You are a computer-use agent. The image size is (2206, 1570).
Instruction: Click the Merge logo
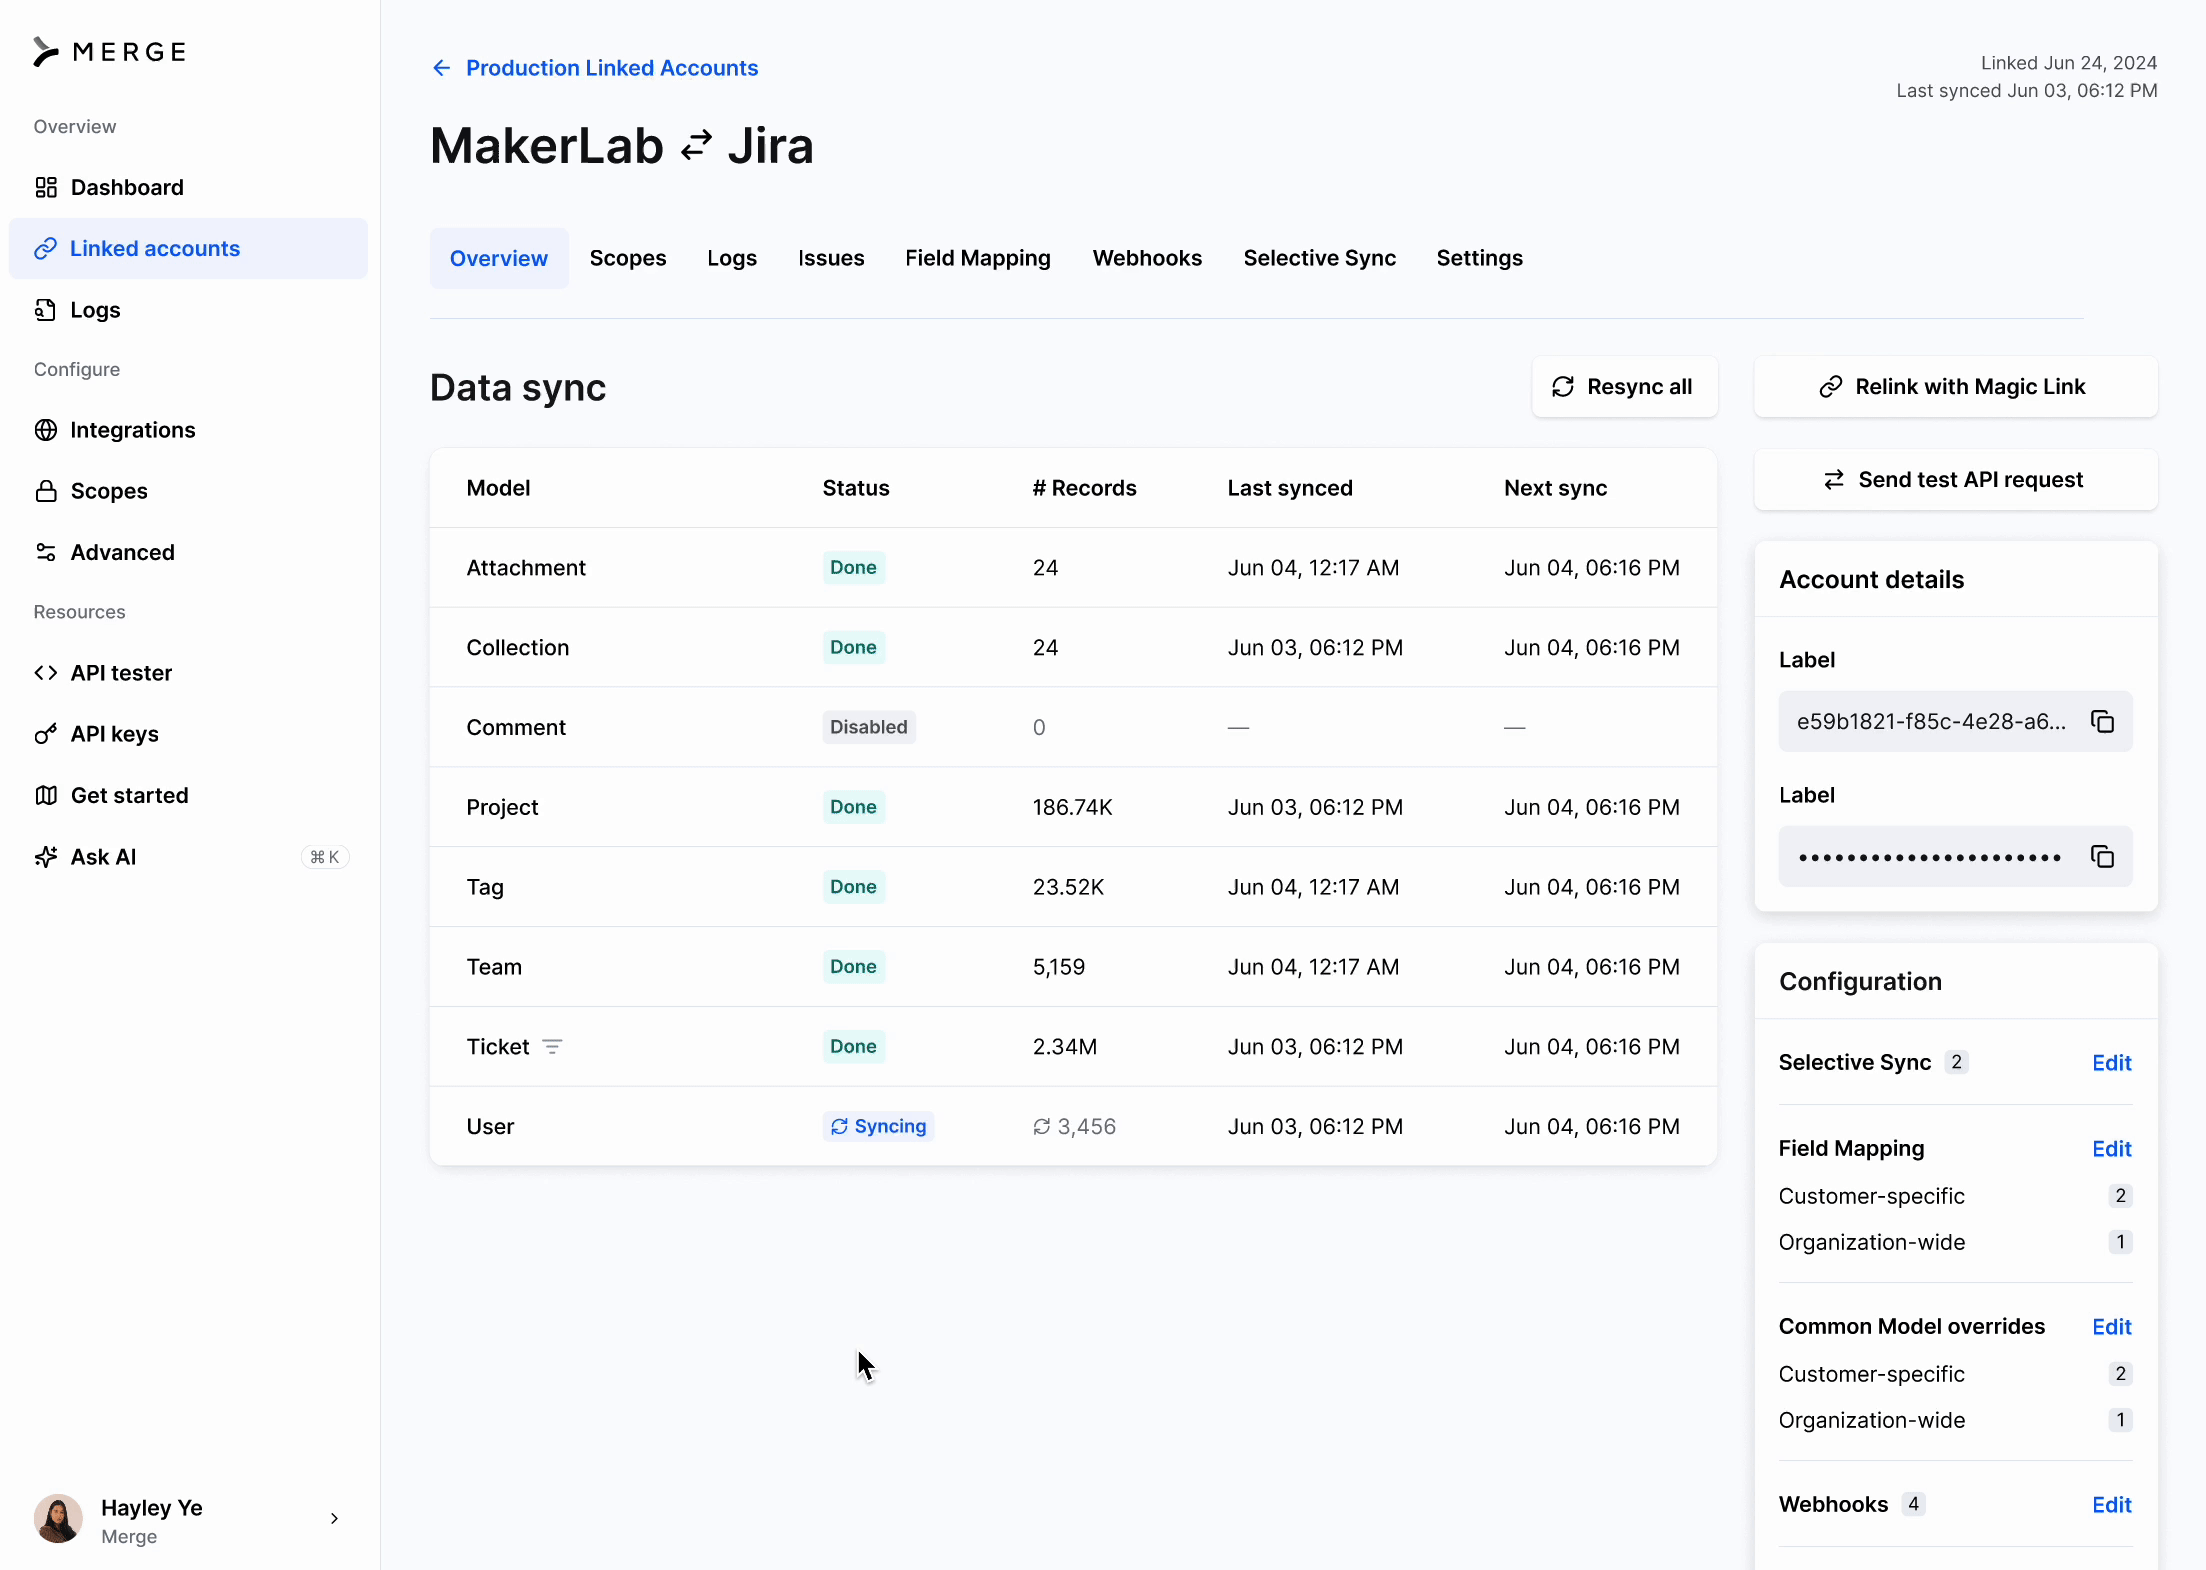pyautogui.click(x=110, y=52)
